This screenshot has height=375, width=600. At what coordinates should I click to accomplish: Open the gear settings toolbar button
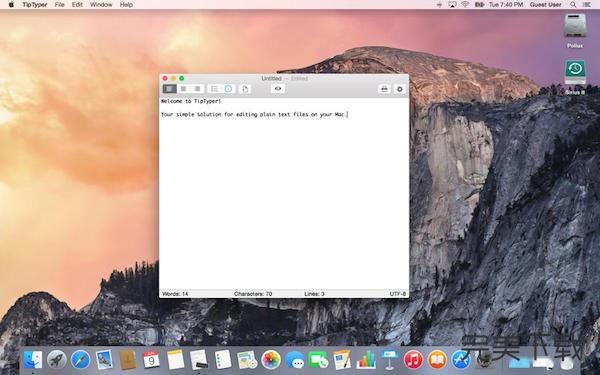click(x=399, y=89)
